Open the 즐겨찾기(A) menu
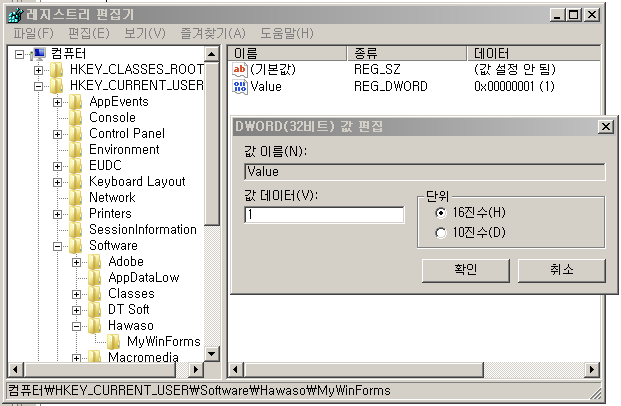The height and width of the screenshot is (406, 621). click(213, 33)
